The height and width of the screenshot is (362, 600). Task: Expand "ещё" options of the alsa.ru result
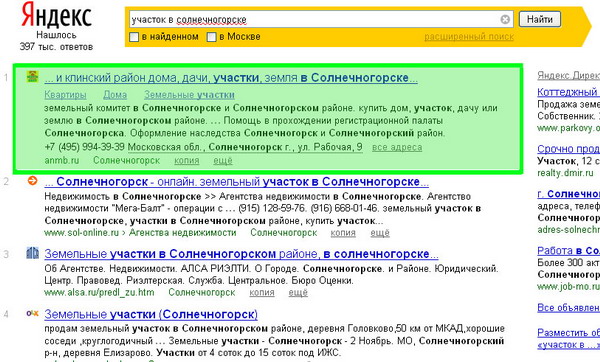(x=298, y=293)
